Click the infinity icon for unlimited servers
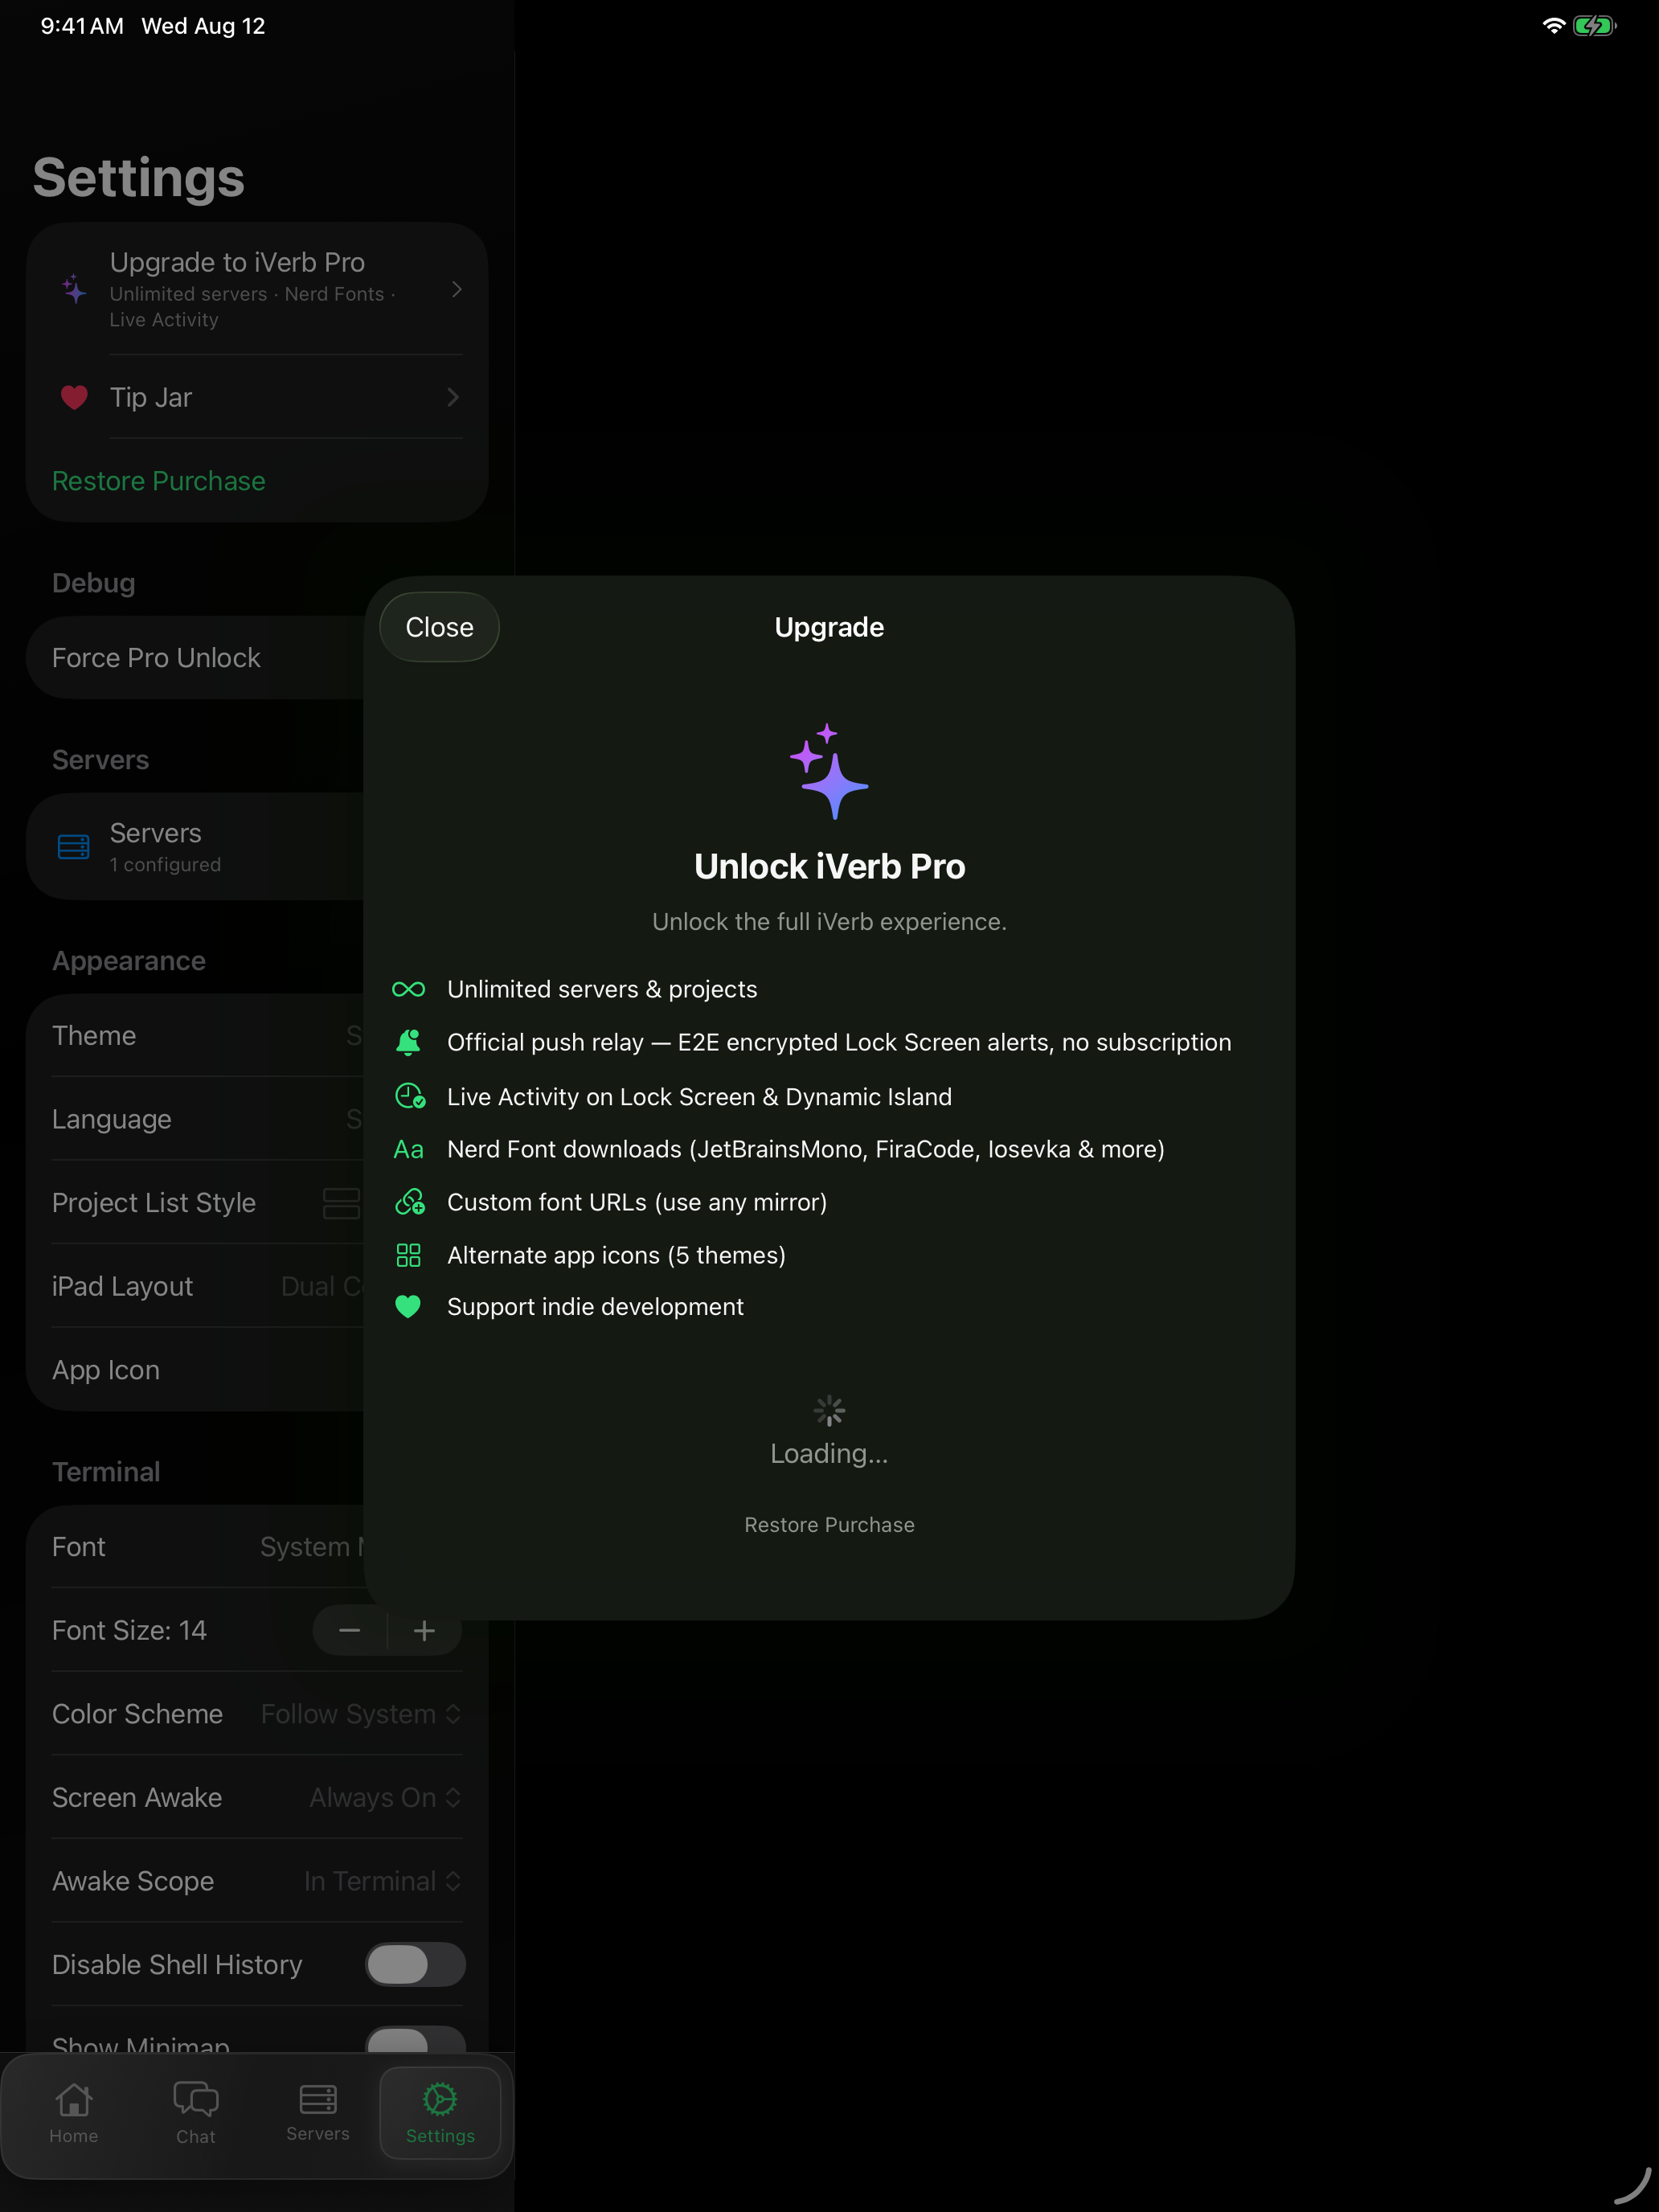The image size is (1659, 2212). [408, 989]
